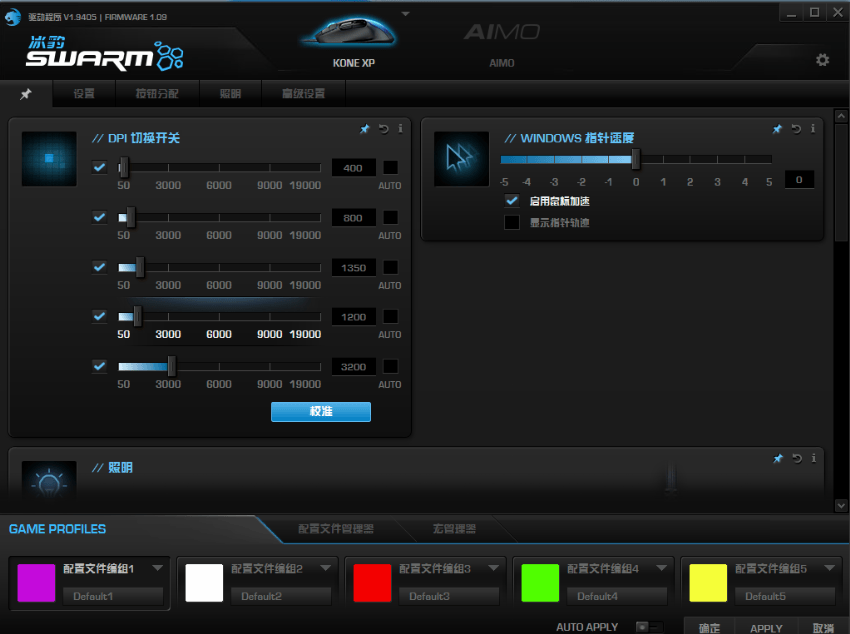
Task: Expand profile slot 1 dropdown arrow
Action: point(158,568)
